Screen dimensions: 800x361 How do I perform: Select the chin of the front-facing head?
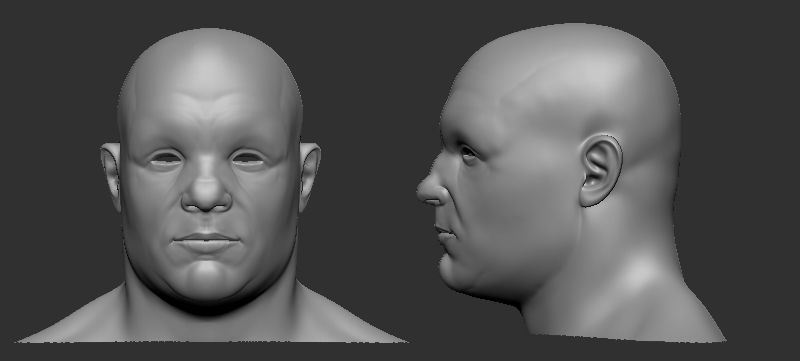(x=207, y=277)
